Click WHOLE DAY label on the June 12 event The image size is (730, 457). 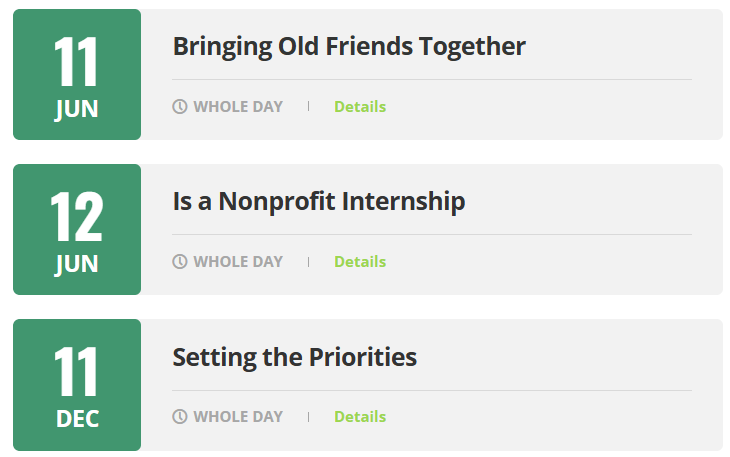[238, 262]
